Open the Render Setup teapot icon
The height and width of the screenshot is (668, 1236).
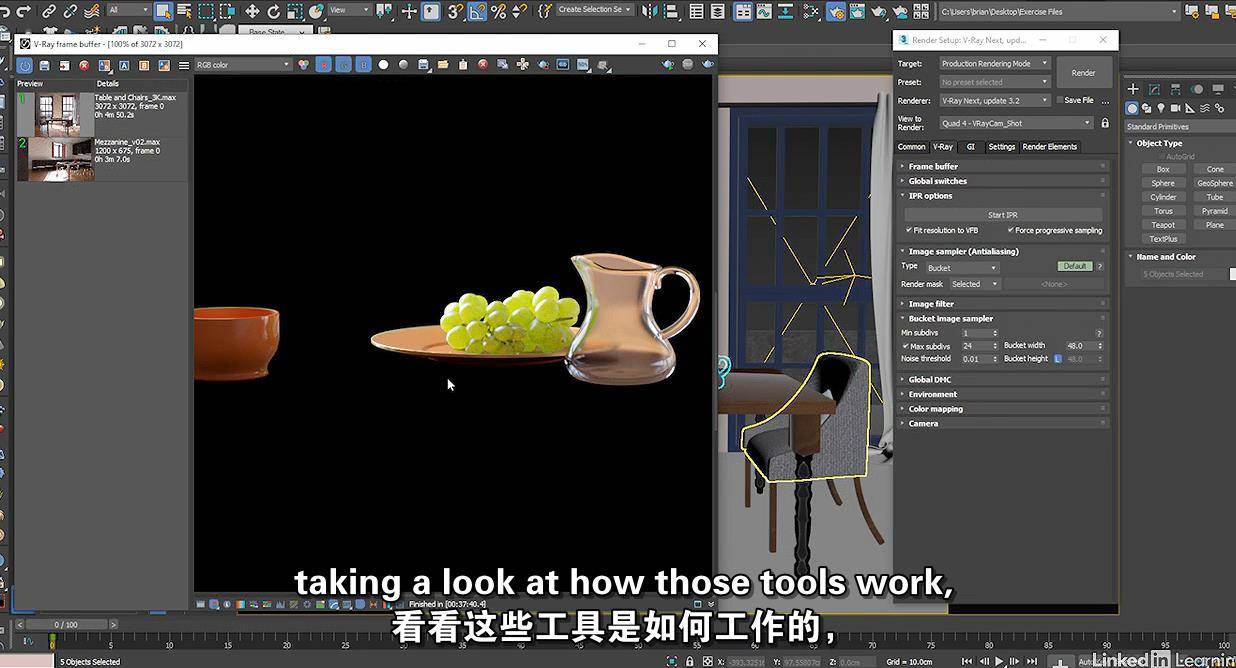click(x=835, y=11)
